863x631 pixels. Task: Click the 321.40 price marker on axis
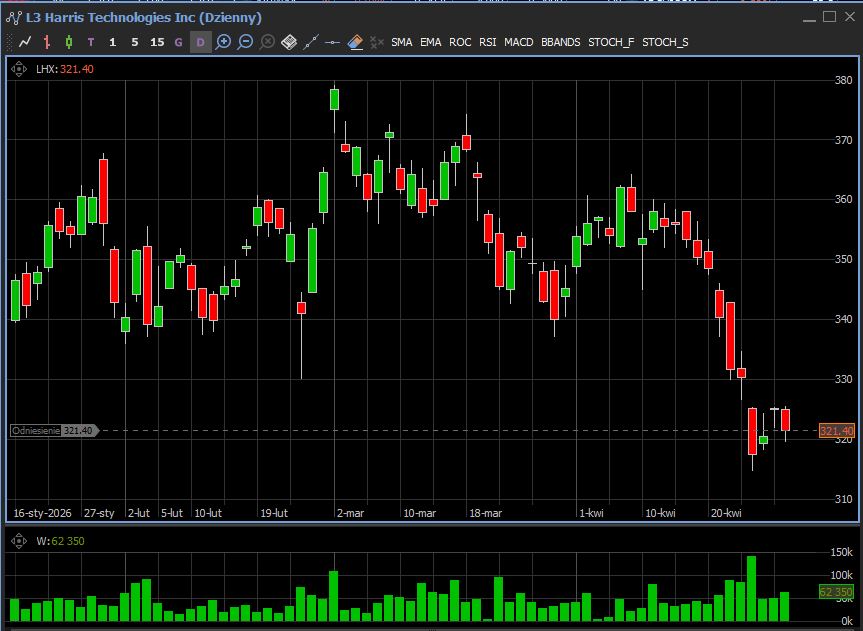point(836,431)
